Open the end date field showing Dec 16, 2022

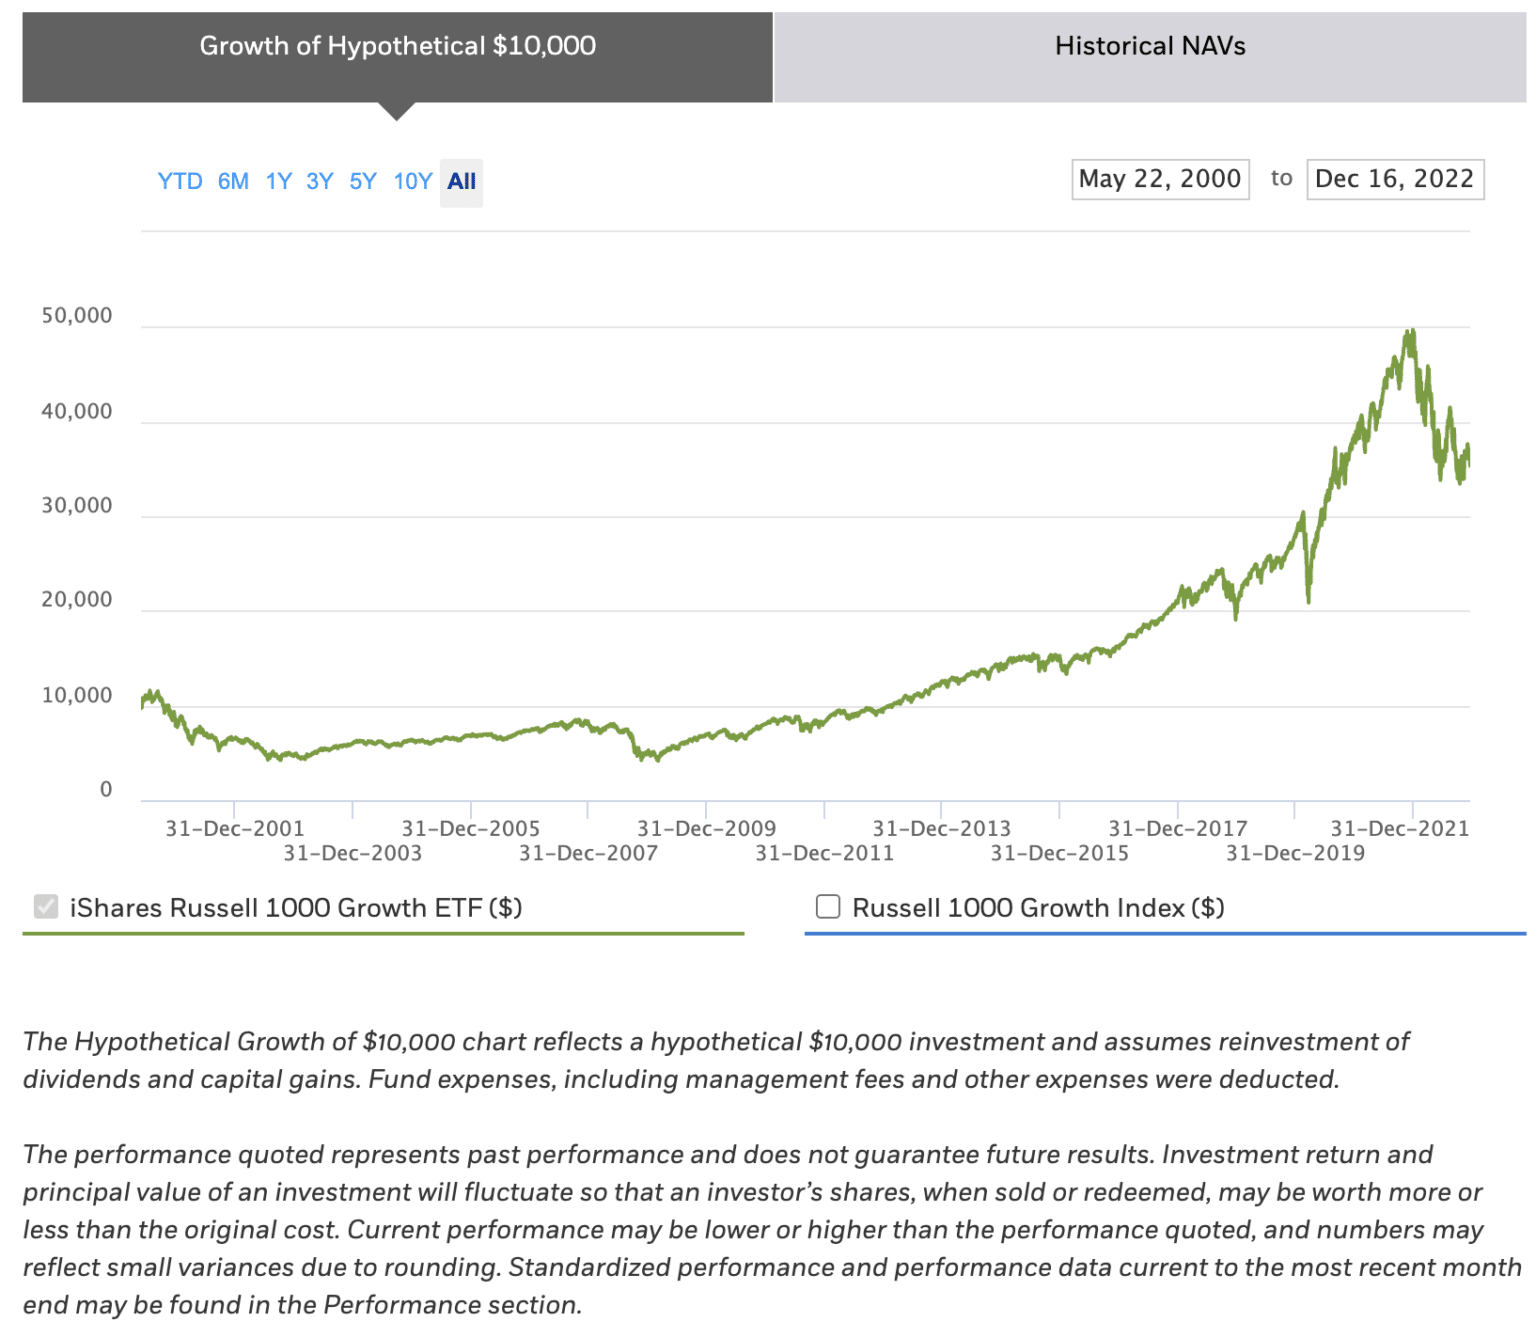point(1394,180)
